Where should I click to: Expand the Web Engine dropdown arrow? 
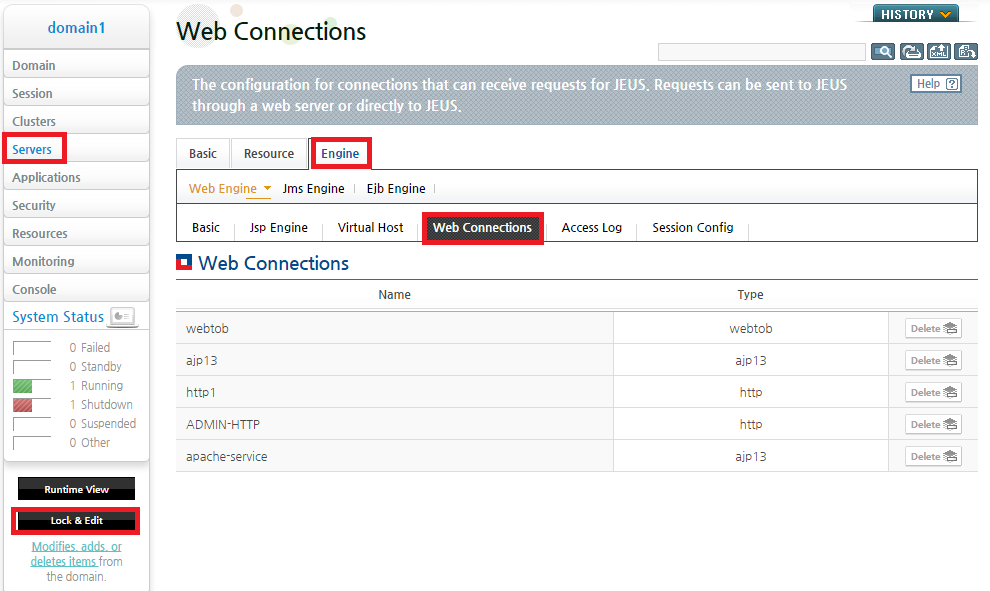coord(267,188)
